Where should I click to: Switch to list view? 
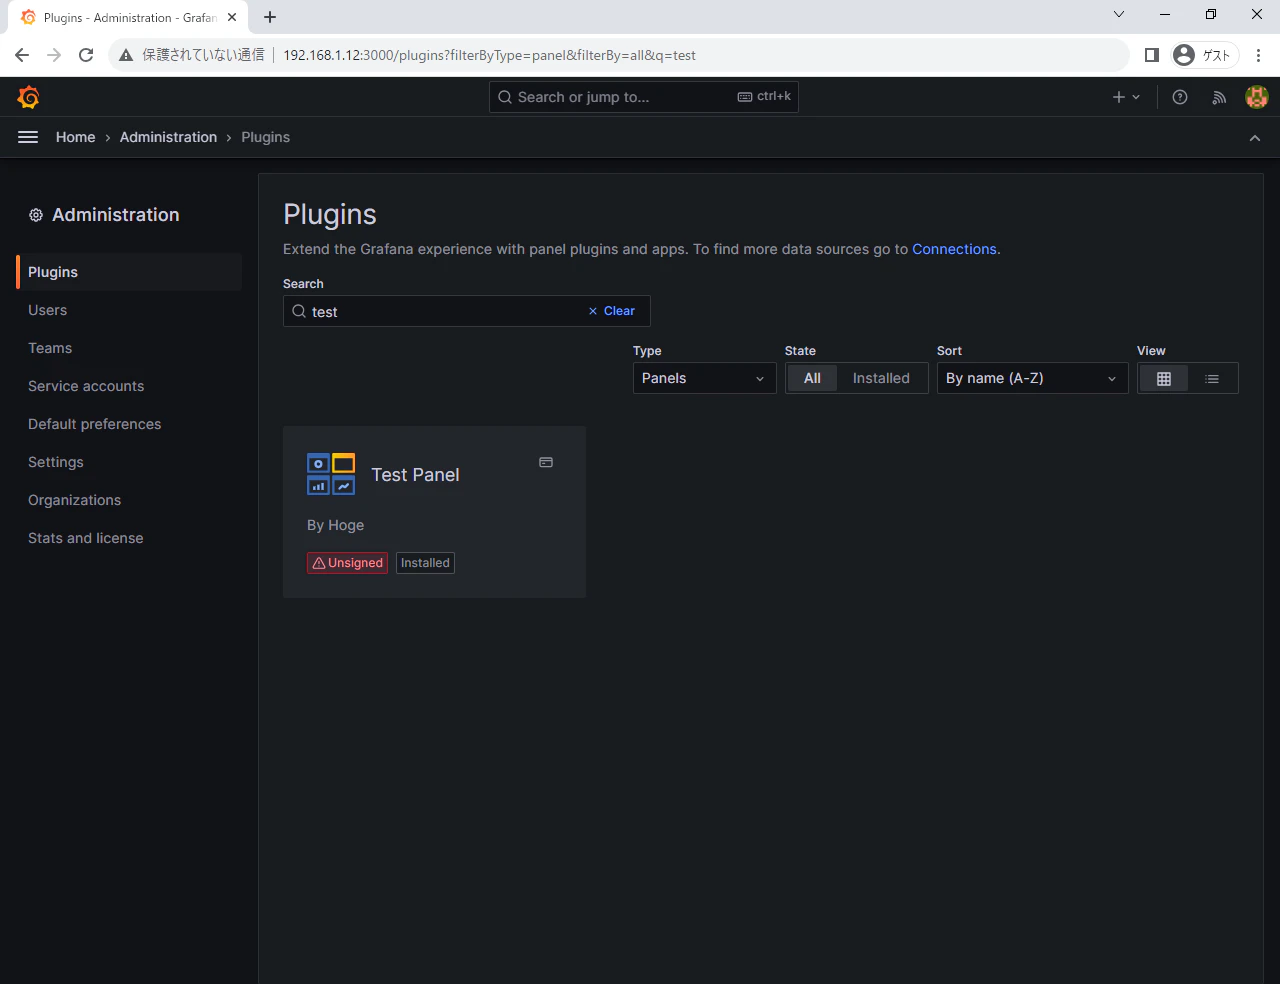pos(1212,378)
